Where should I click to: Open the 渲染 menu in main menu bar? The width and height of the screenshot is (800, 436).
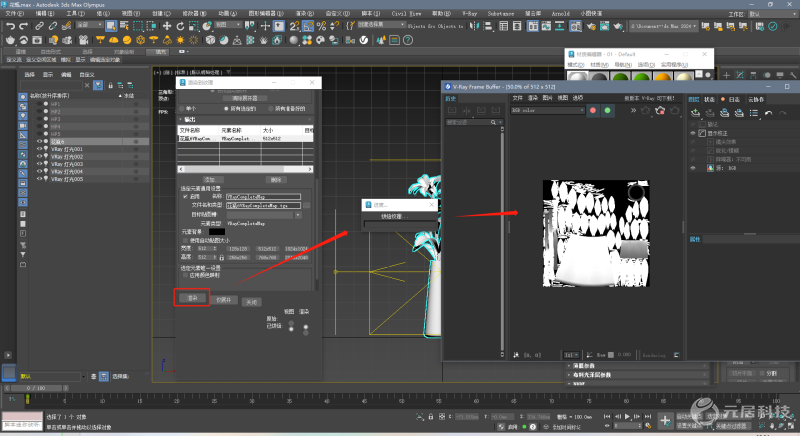(305, 13)
